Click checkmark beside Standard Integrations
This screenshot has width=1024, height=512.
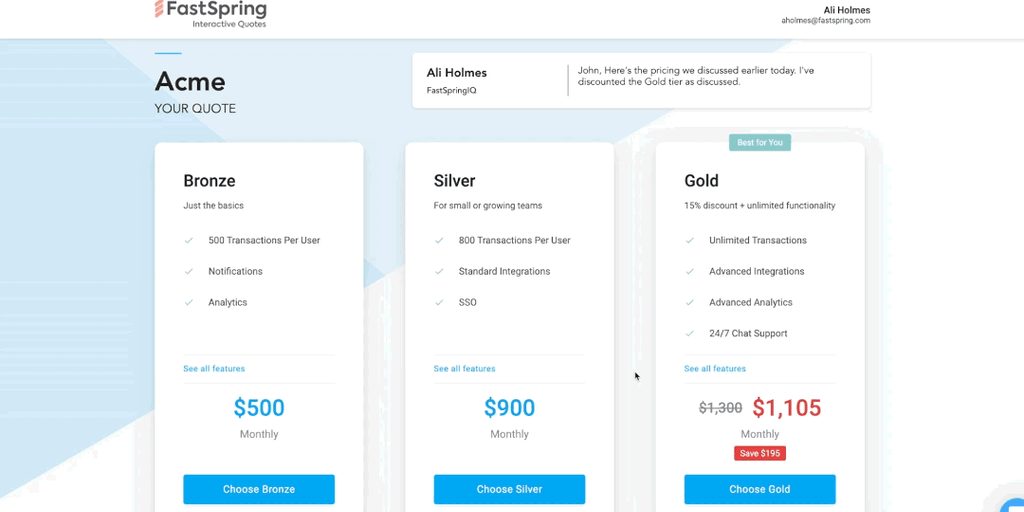(x=439, y=271)
